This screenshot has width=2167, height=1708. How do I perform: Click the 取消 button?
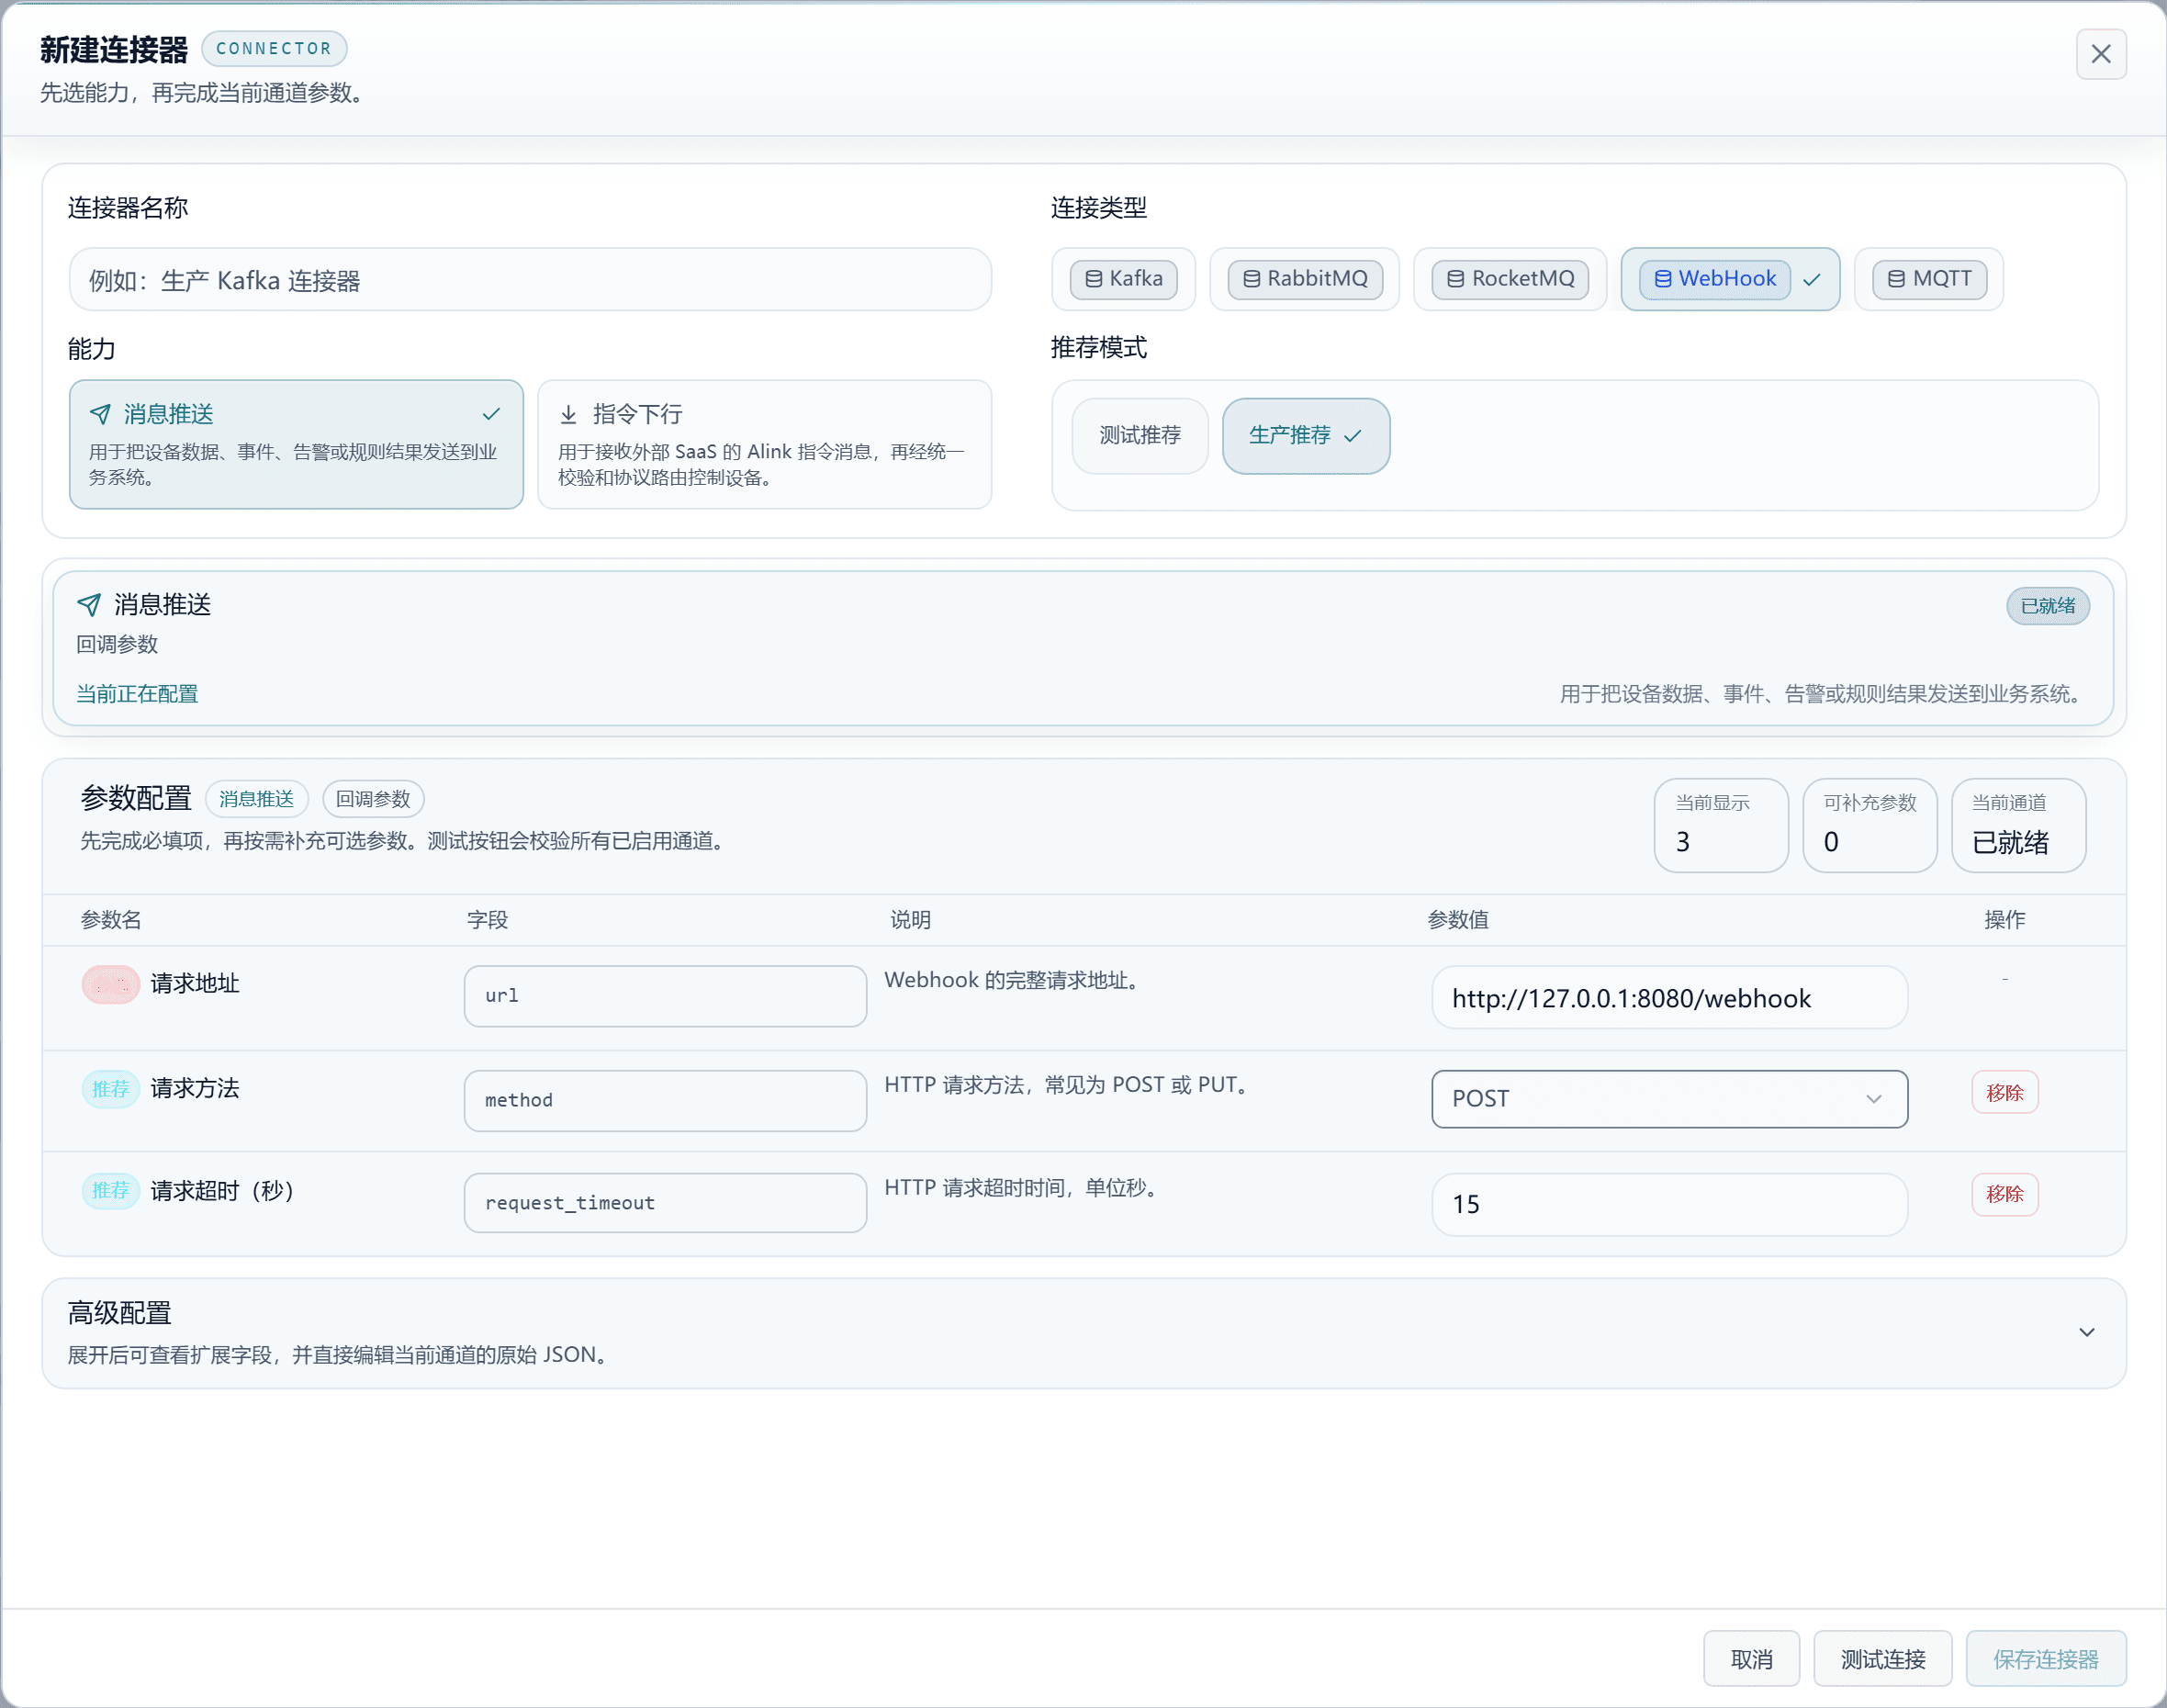coord(1751,1659)
